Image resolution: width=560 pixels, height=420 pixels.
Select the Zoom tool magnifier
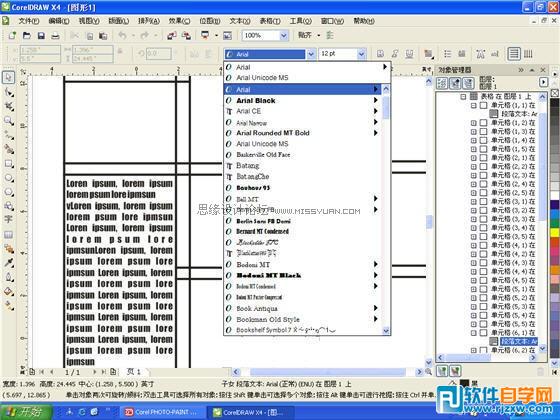point(9,121)
